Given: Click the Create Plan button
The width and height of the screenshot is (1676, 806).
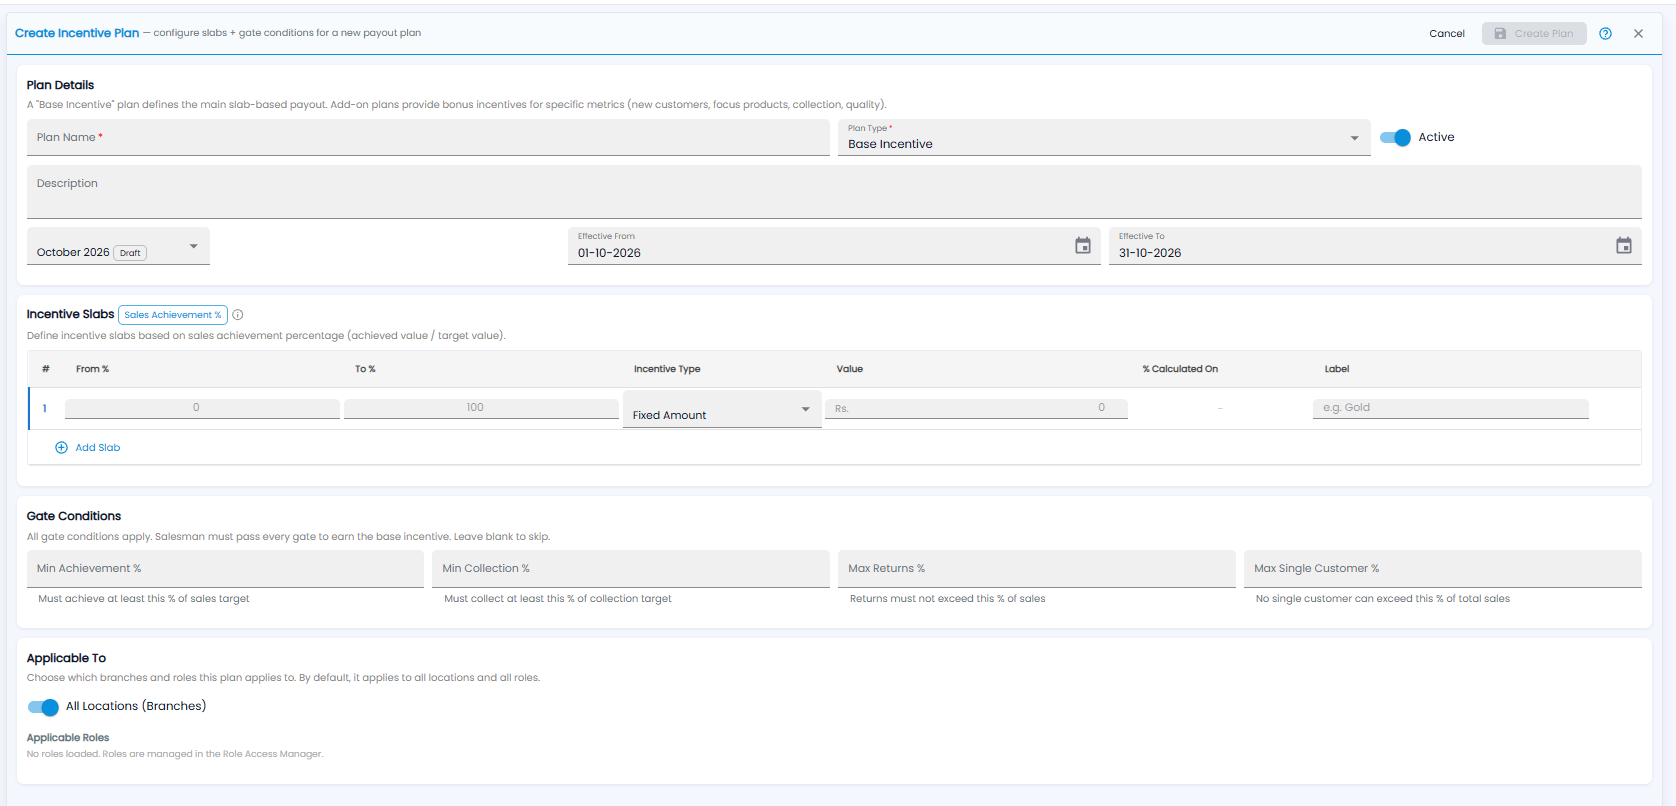Looking at the screenshot, I should point(1534,33).
